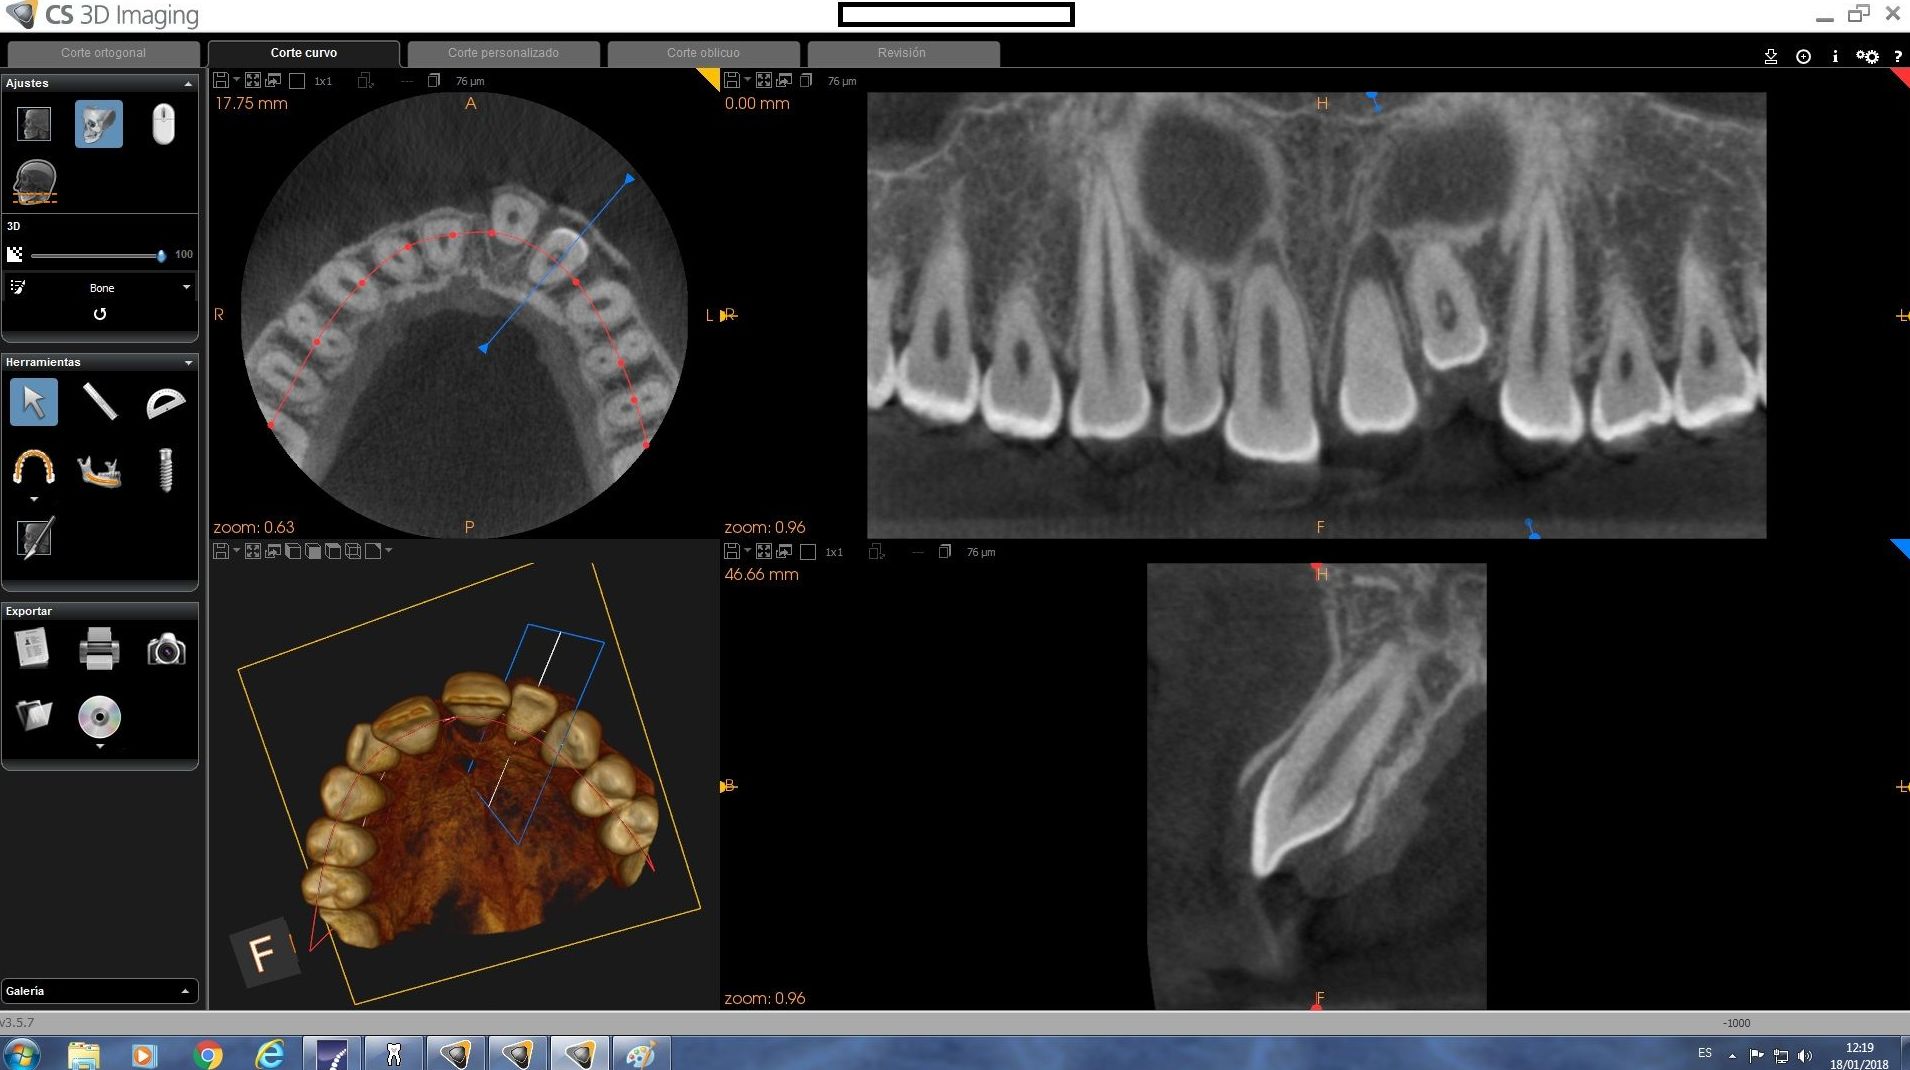Launch Google Chrome from the taskbar
The image size is (1910, 1070).
(x=208, y=1055)
